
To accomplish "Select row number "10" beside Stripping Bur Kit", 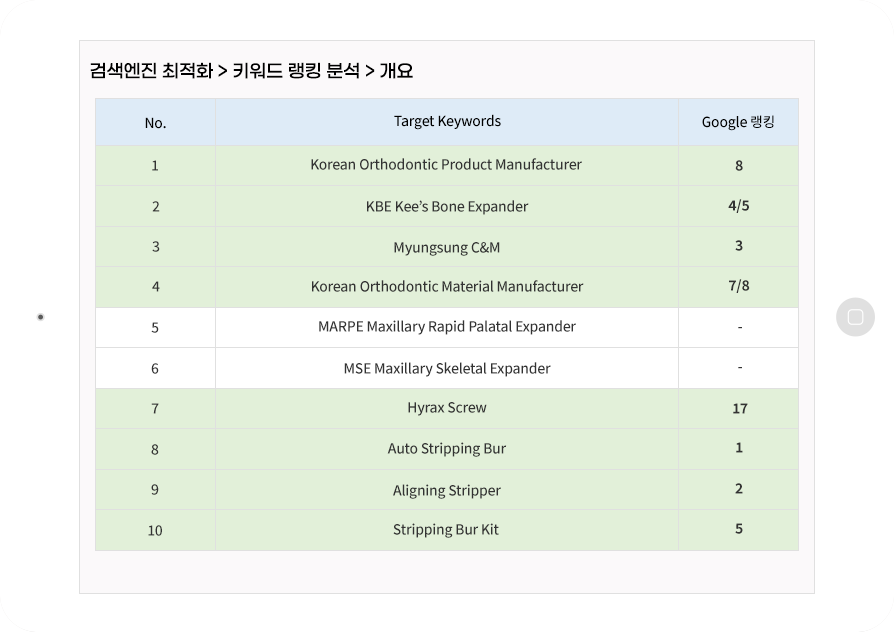I will pyautogui.click(x=155, y=530).
